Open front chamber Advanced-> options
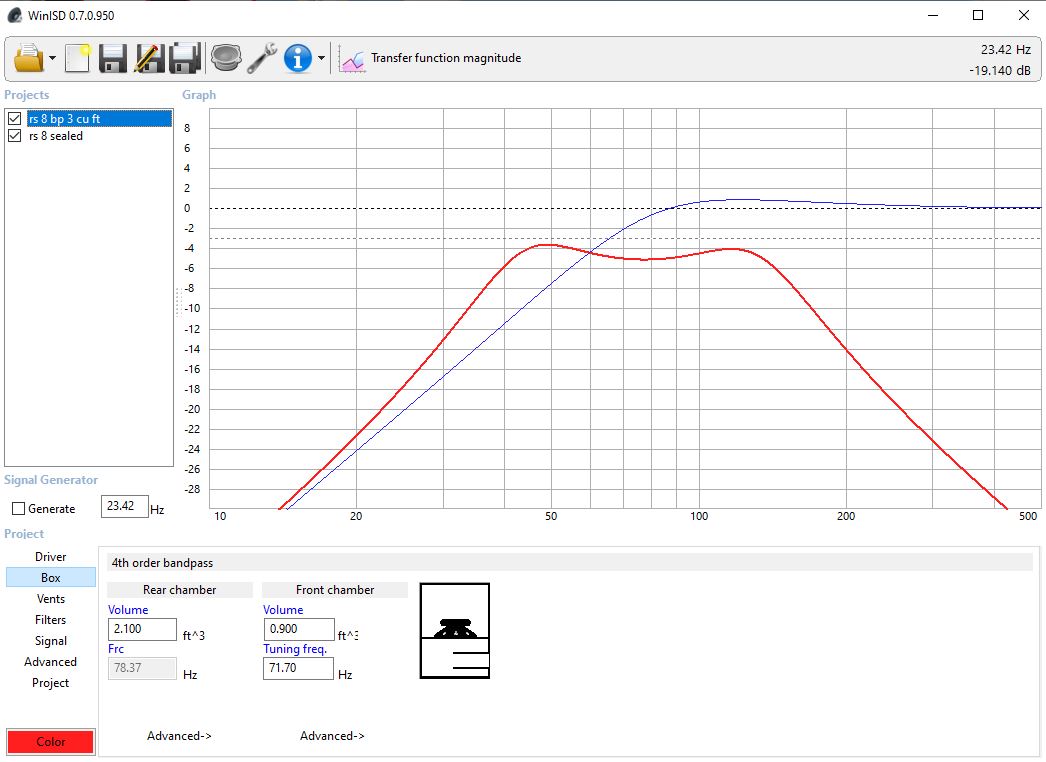 click(332, 736)
